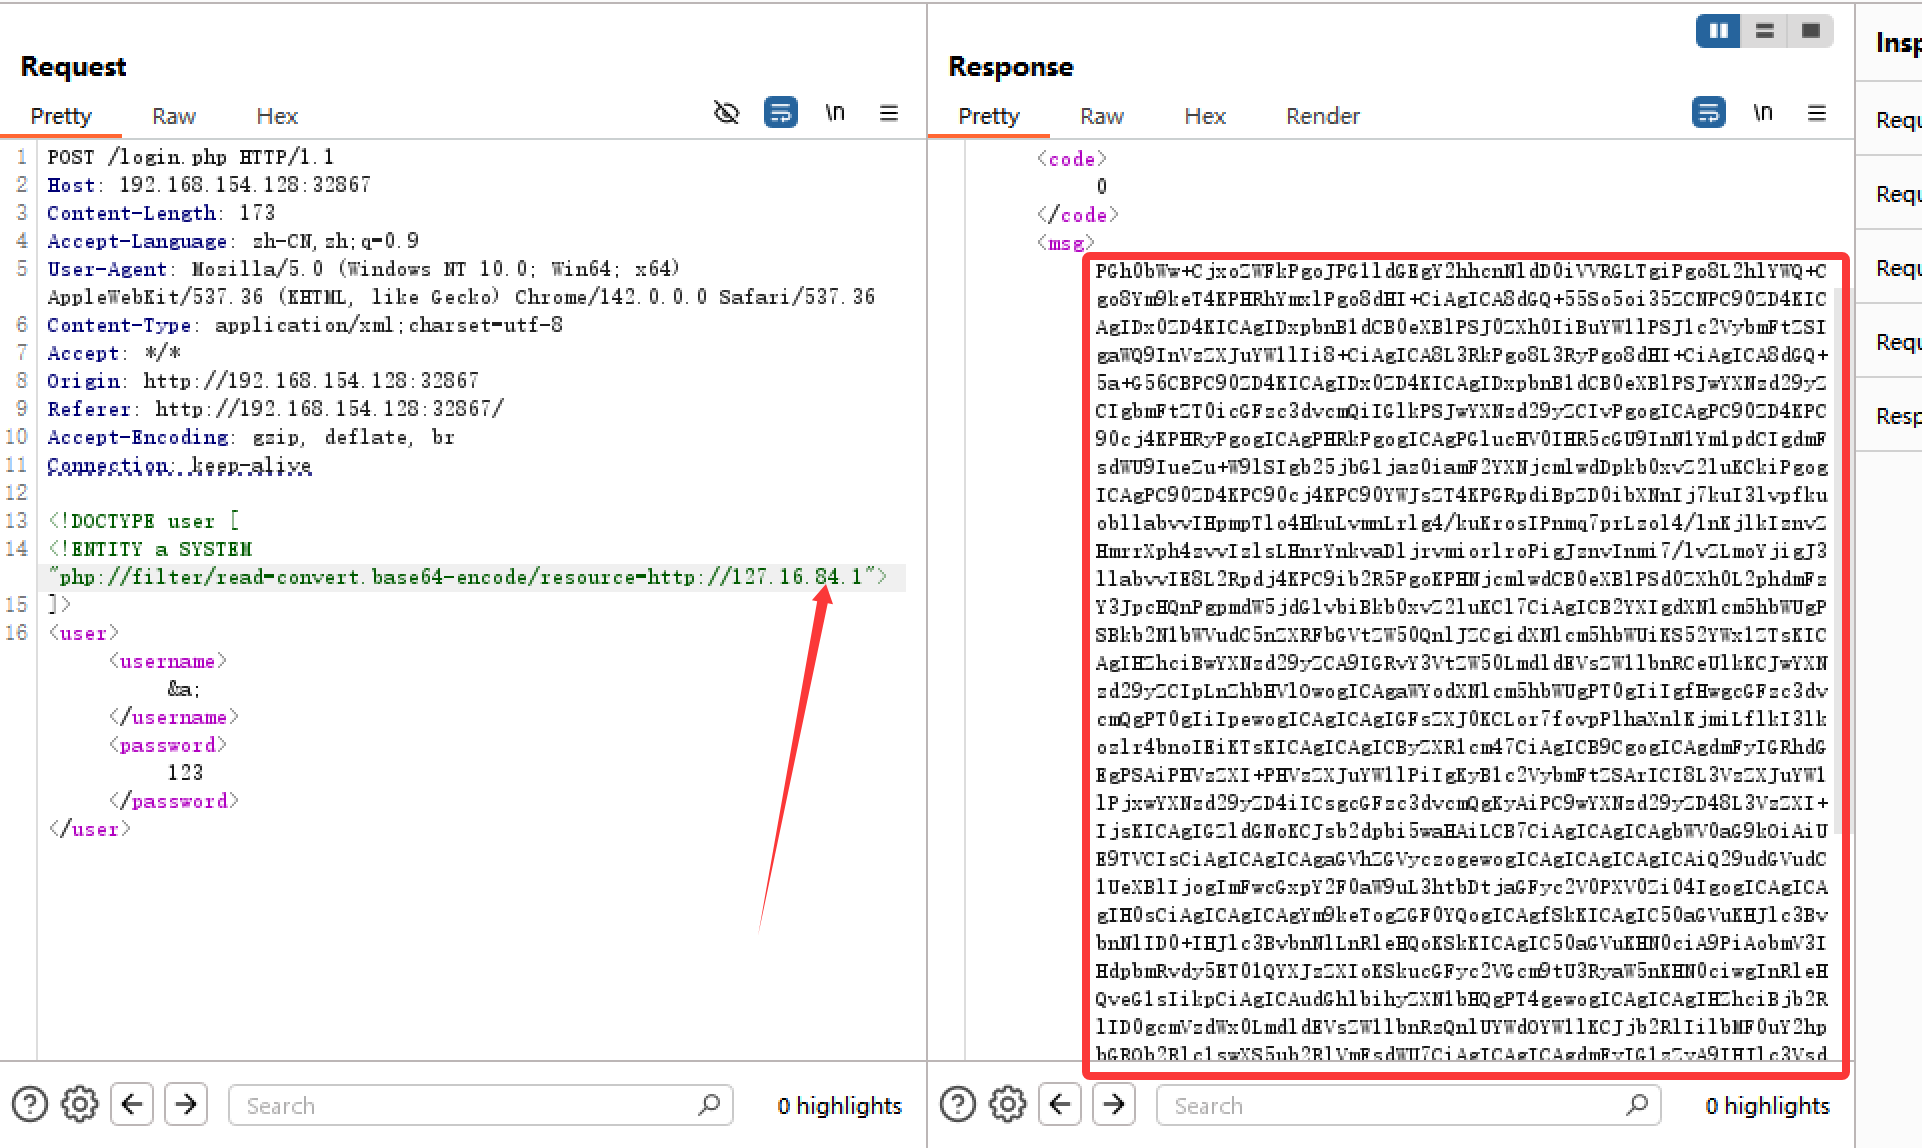Open Response search settings gear
This screenshot has height=1148, width=1922.
tap(1007, 1105)
